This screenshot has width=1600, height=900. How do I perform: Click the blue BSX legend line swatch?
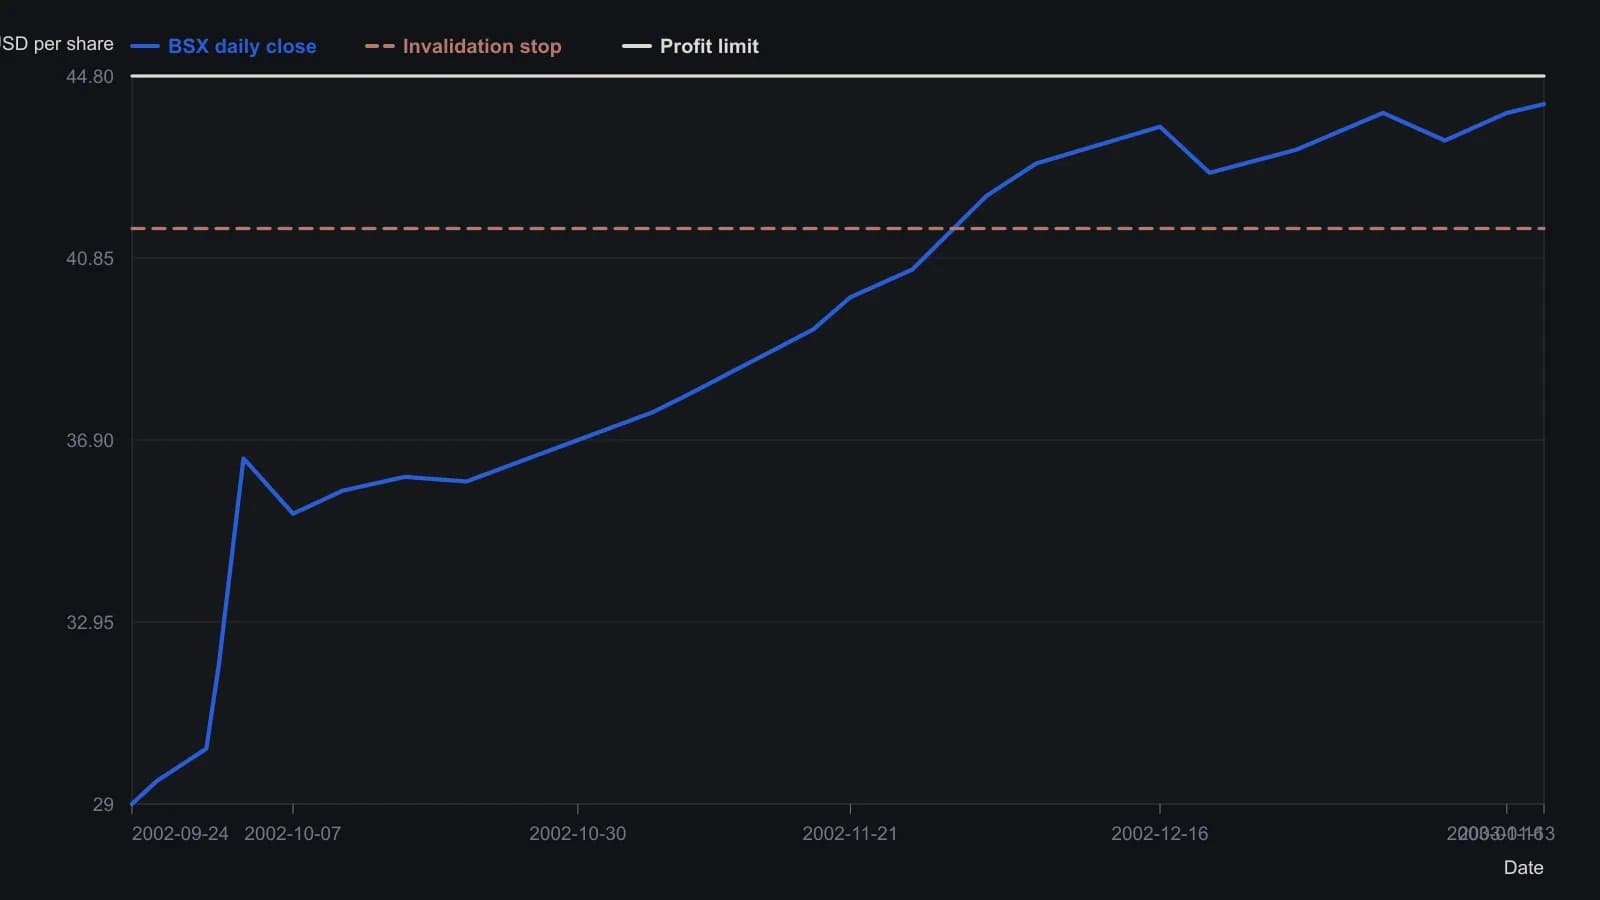(x=145, y=46)
